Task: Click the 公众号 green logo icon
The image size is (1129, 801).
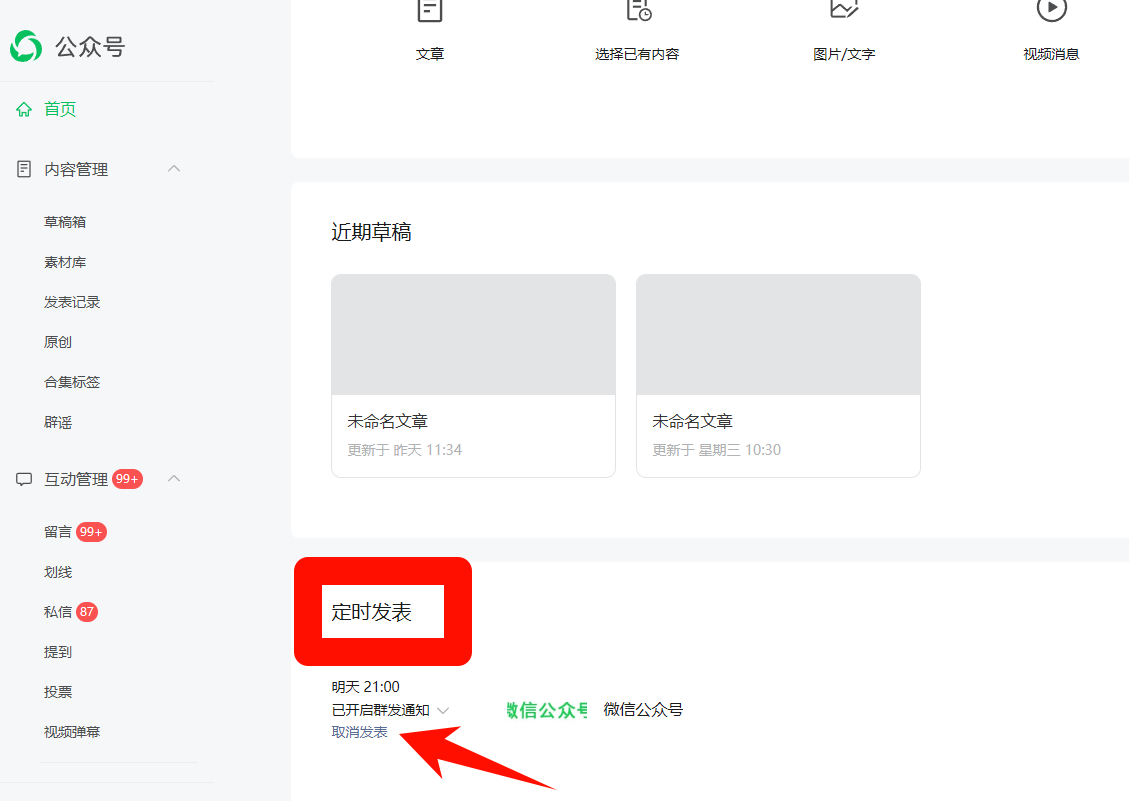Action: click(x=26, y=46)
